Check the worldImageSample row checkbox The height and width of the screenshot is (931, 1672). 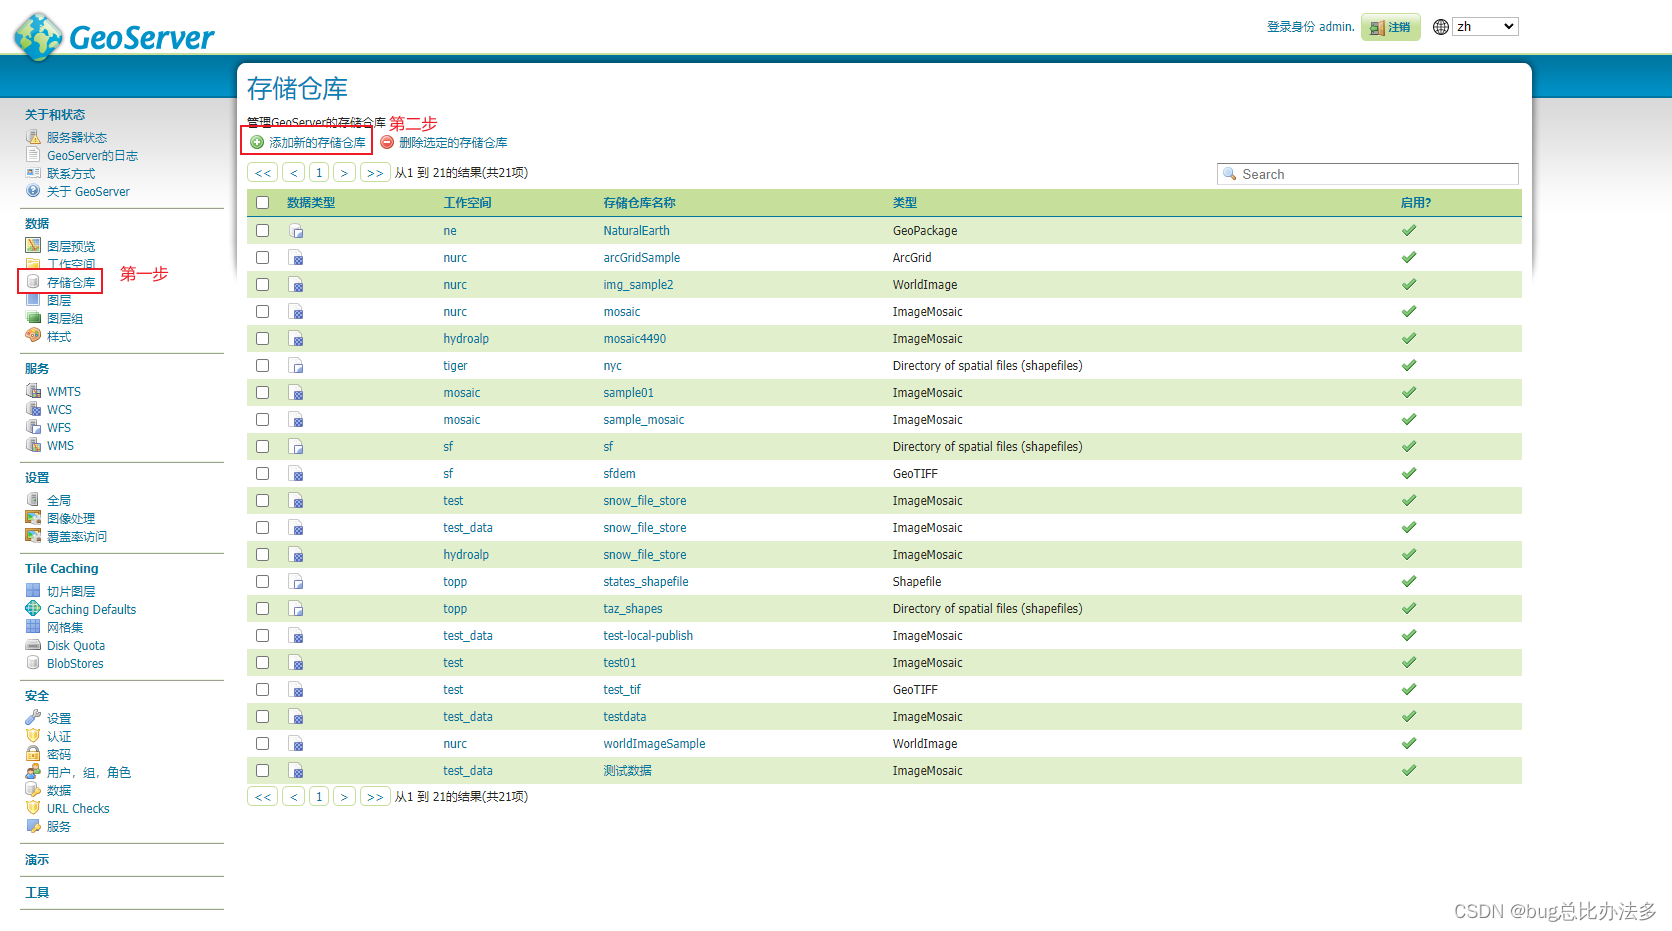point(262,744)
